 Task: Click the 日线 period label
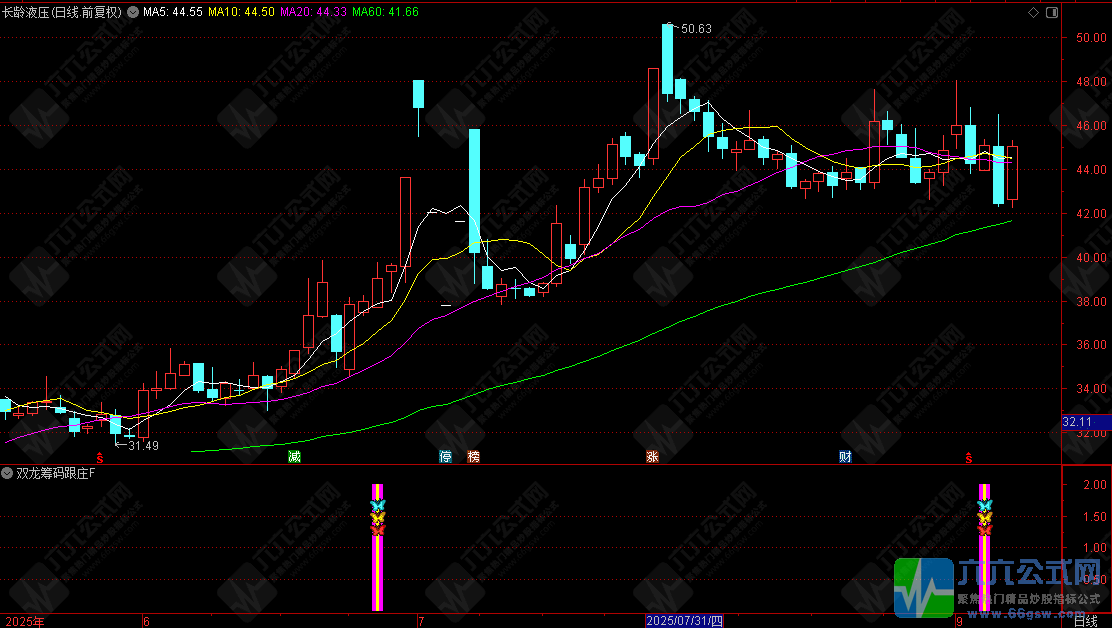point(1086,622)
